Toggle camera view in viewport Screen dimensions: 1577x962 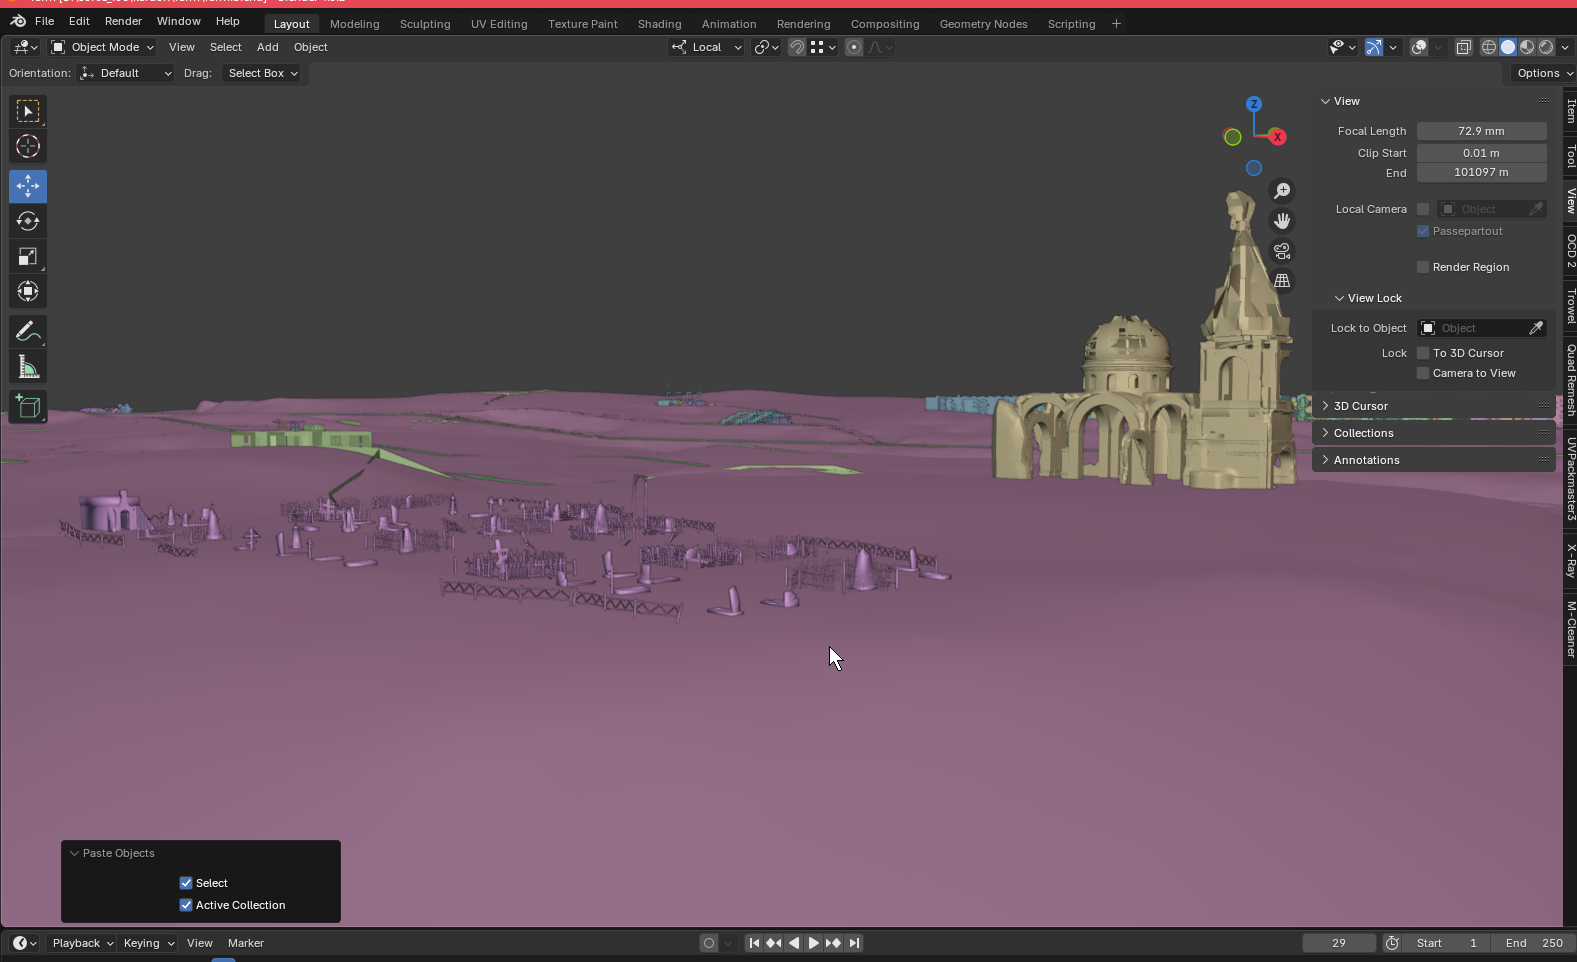click(1282, 251)
